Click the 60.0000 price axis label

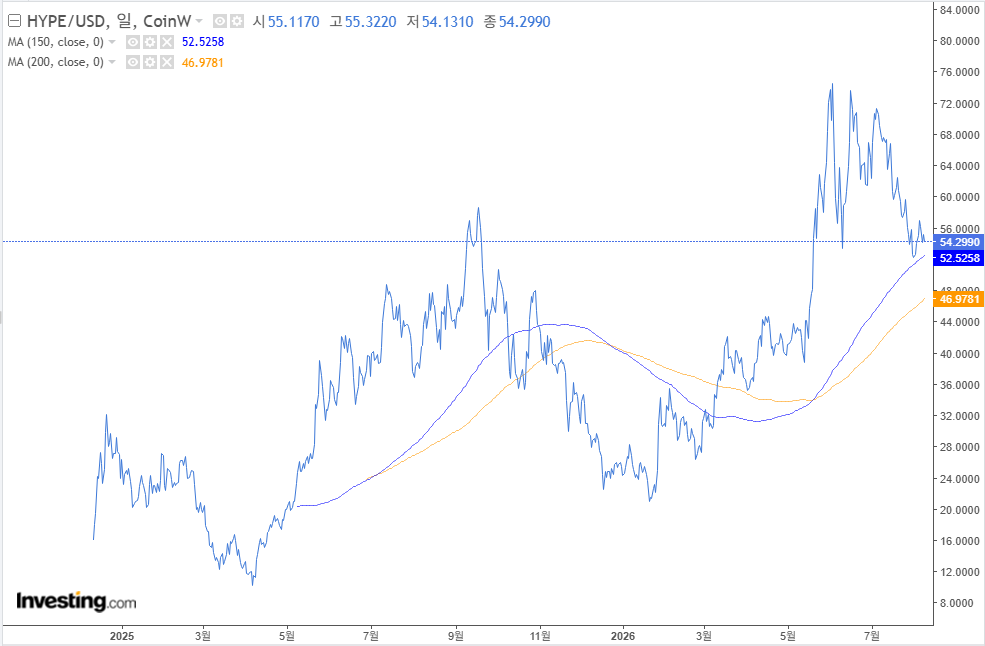click(959, 197)
